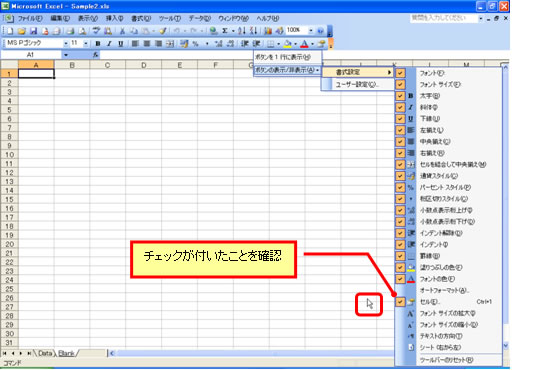Click the New workbook toolbar icon
540x370 pixels.
[10, 31]
